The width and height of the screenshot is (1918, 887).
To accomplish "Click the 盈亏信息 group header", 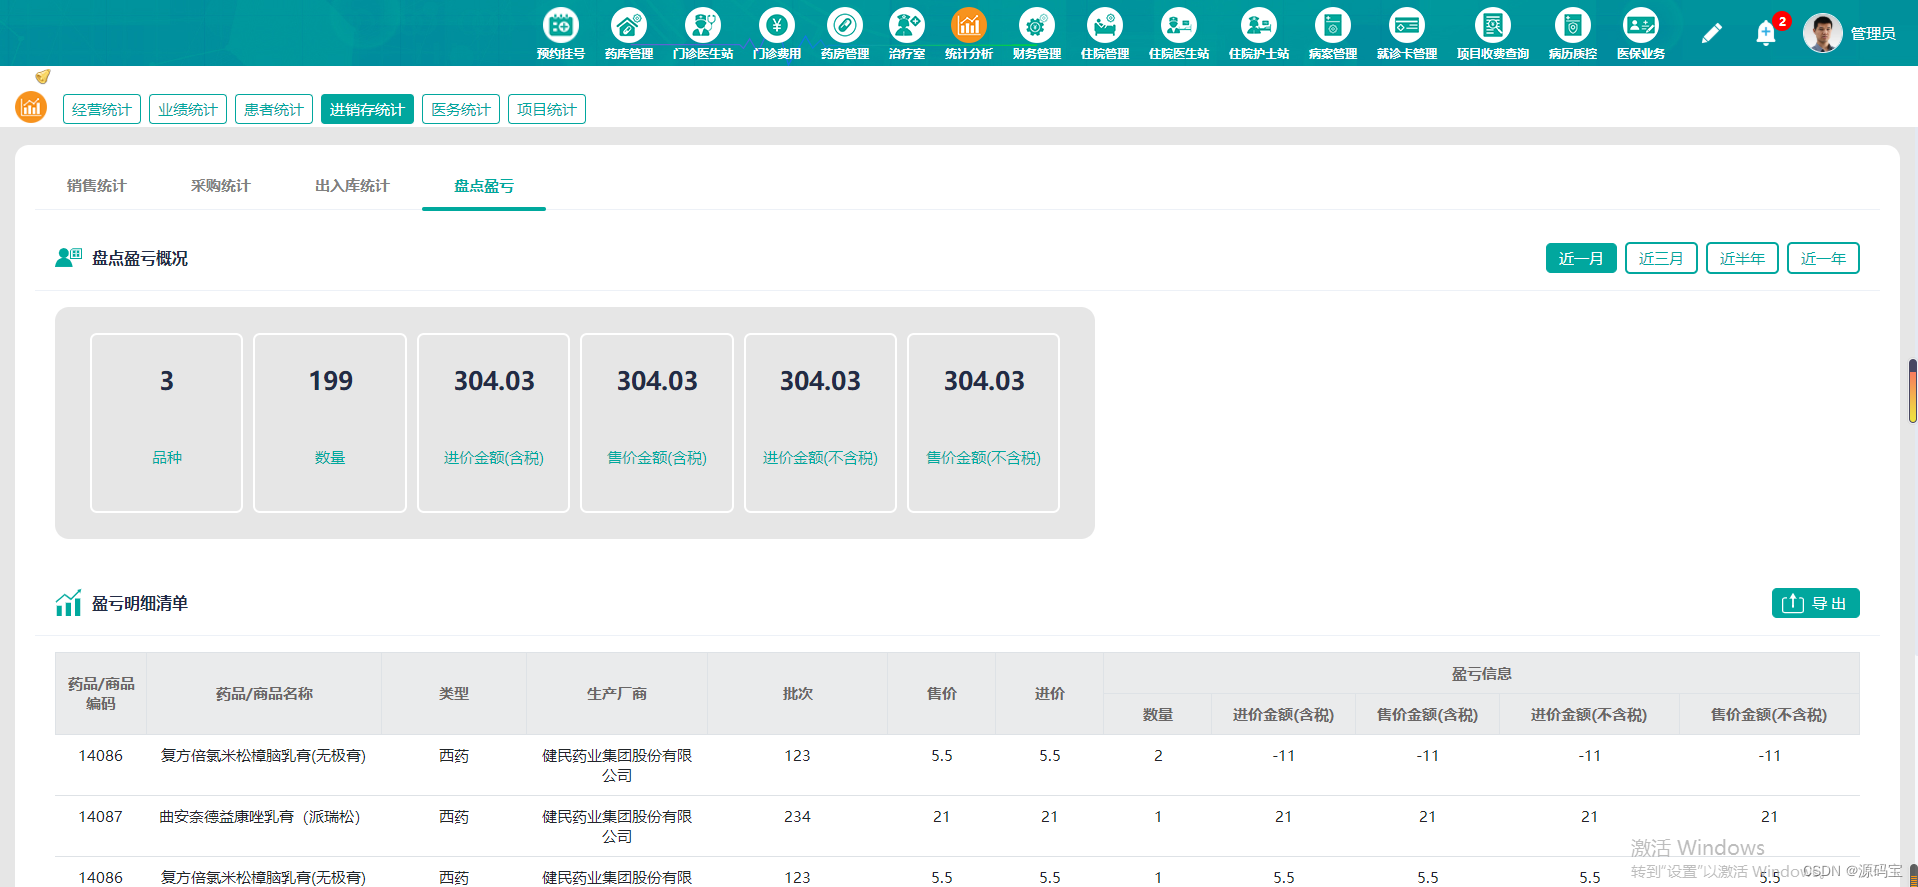I will (1481, 673).
